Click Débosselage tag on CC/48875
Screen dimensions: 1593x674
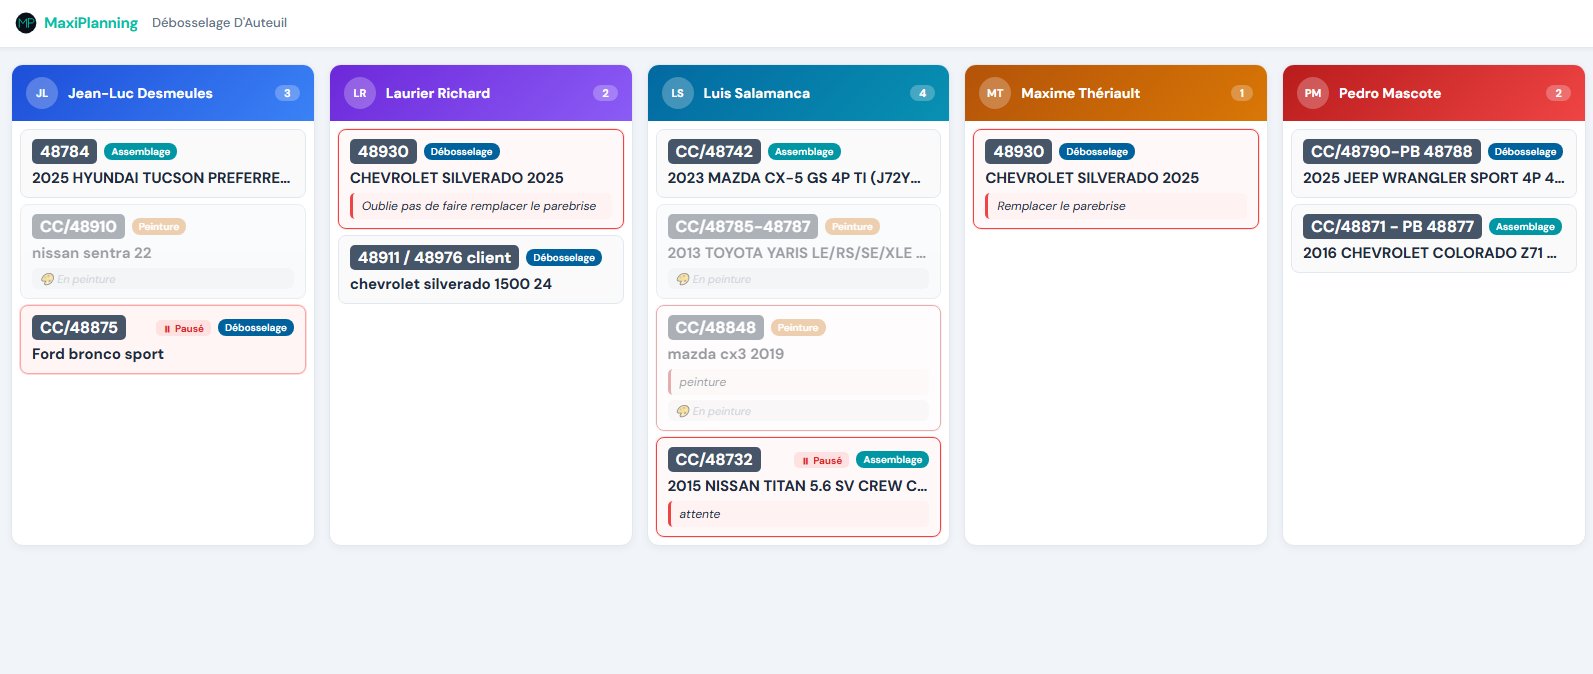[x=256, y=328]
